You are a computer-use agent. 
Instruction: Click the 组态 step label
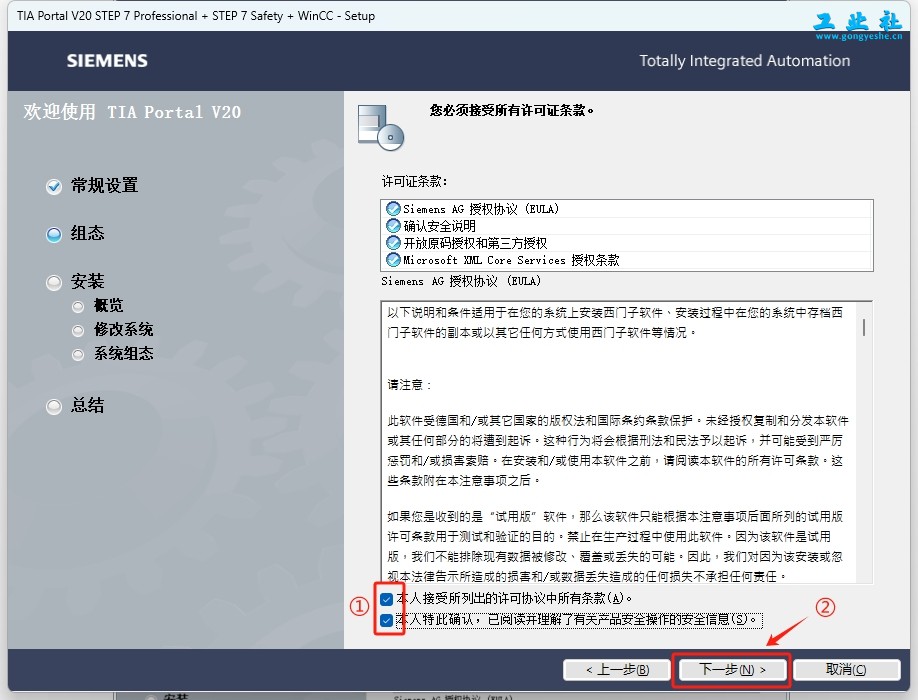coord(87,234)
